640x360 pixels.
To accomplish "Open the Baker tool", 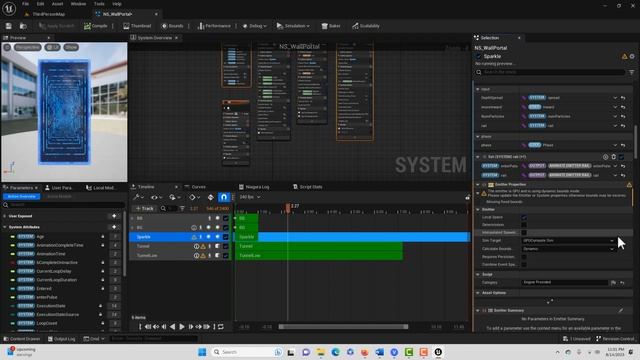I will click(331, 26).
